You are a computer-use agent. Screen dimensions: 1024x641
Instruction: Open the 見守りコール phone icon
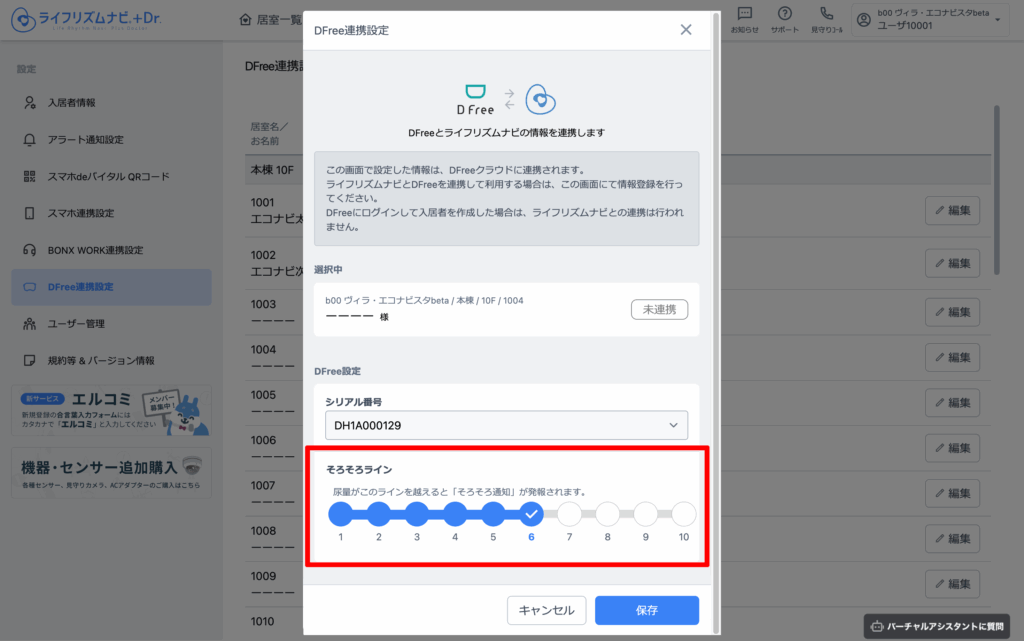pos(826,14)
